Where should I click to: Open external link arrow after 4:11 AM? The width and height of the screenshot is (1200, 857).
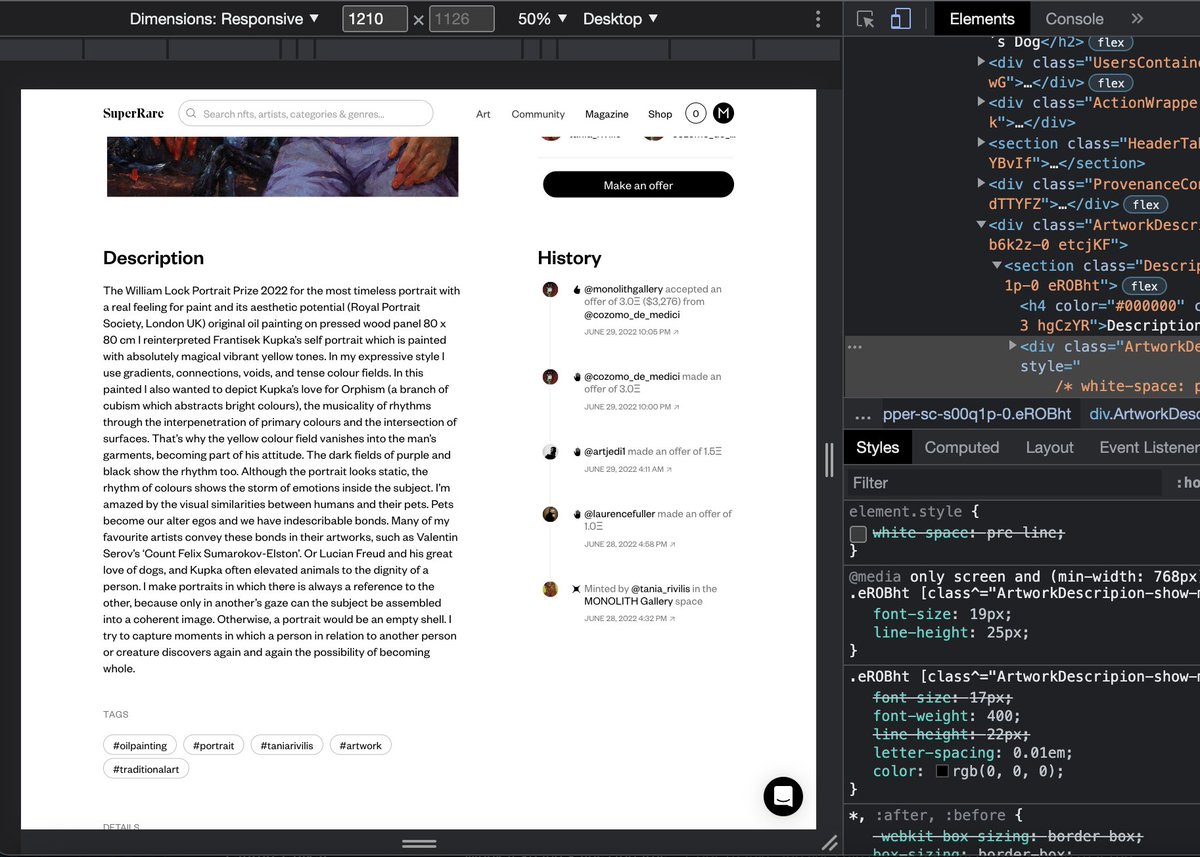click(x=669, y=469)
